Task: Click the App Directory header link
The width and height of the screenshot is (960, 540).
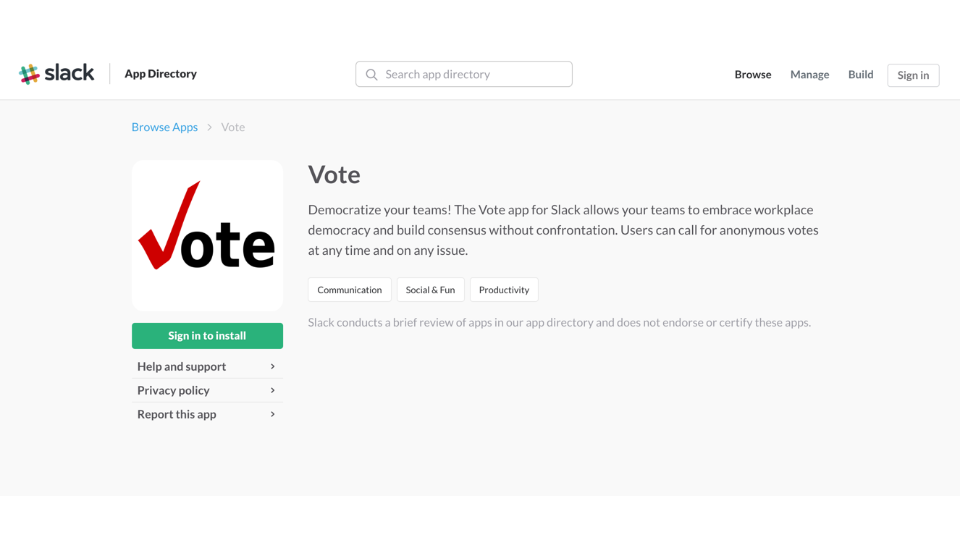Action: (160, 74)
